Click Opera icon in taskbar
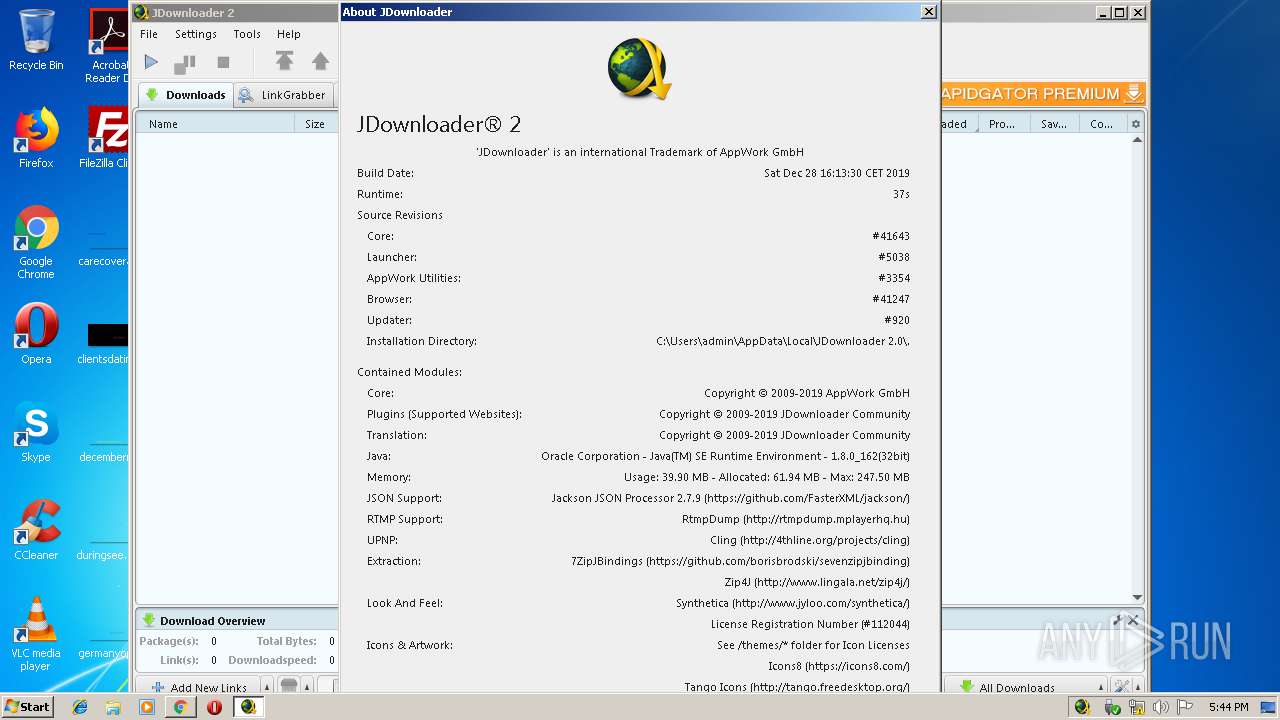This screenshot has height=720, width=1280. pos(214,707)
